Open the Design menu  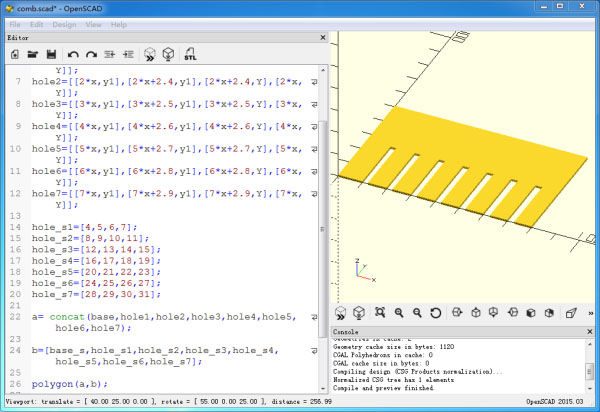click(x=64, y=23)
